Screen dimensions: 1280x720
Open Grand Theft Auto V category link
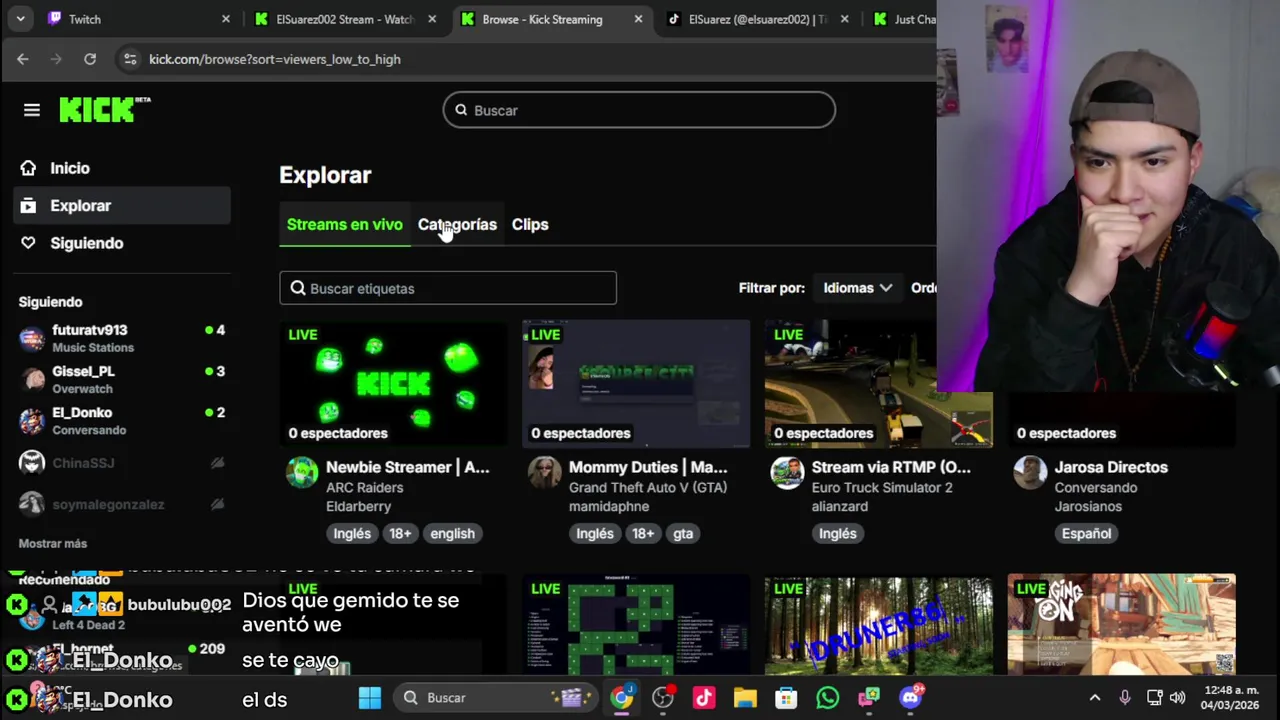point(648,487)
